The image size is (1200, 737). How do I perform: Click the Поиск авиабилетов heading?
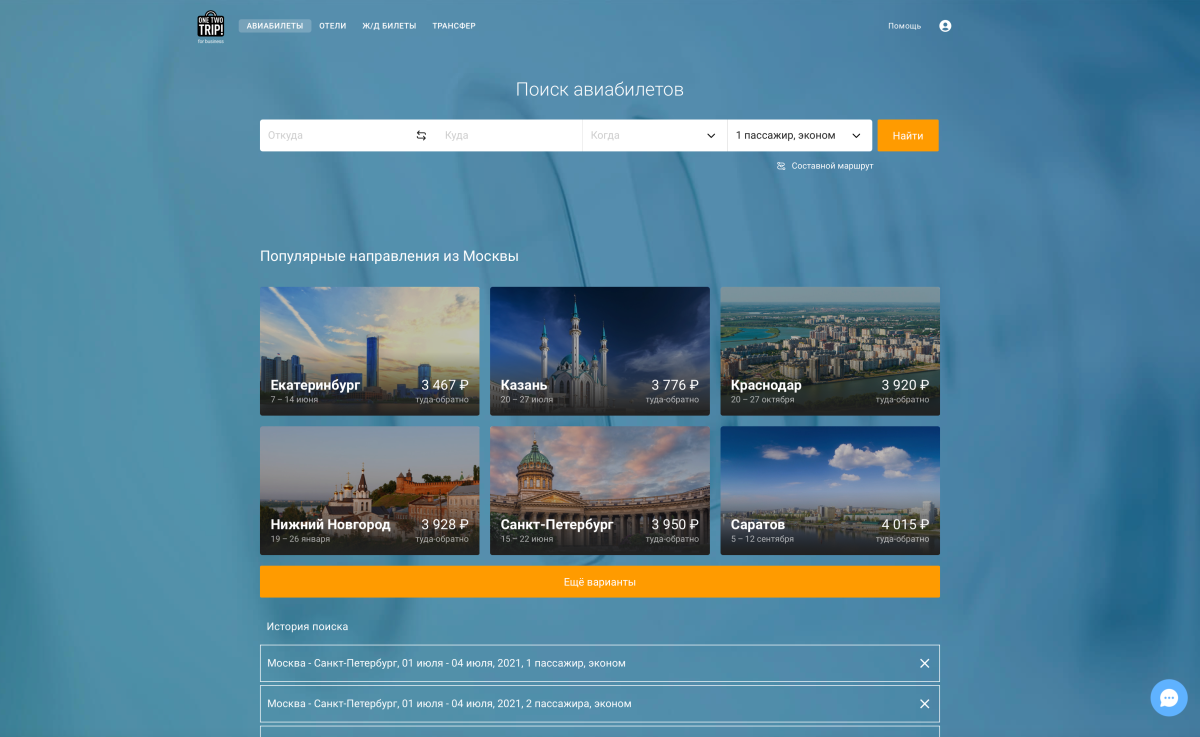(600, 89)
